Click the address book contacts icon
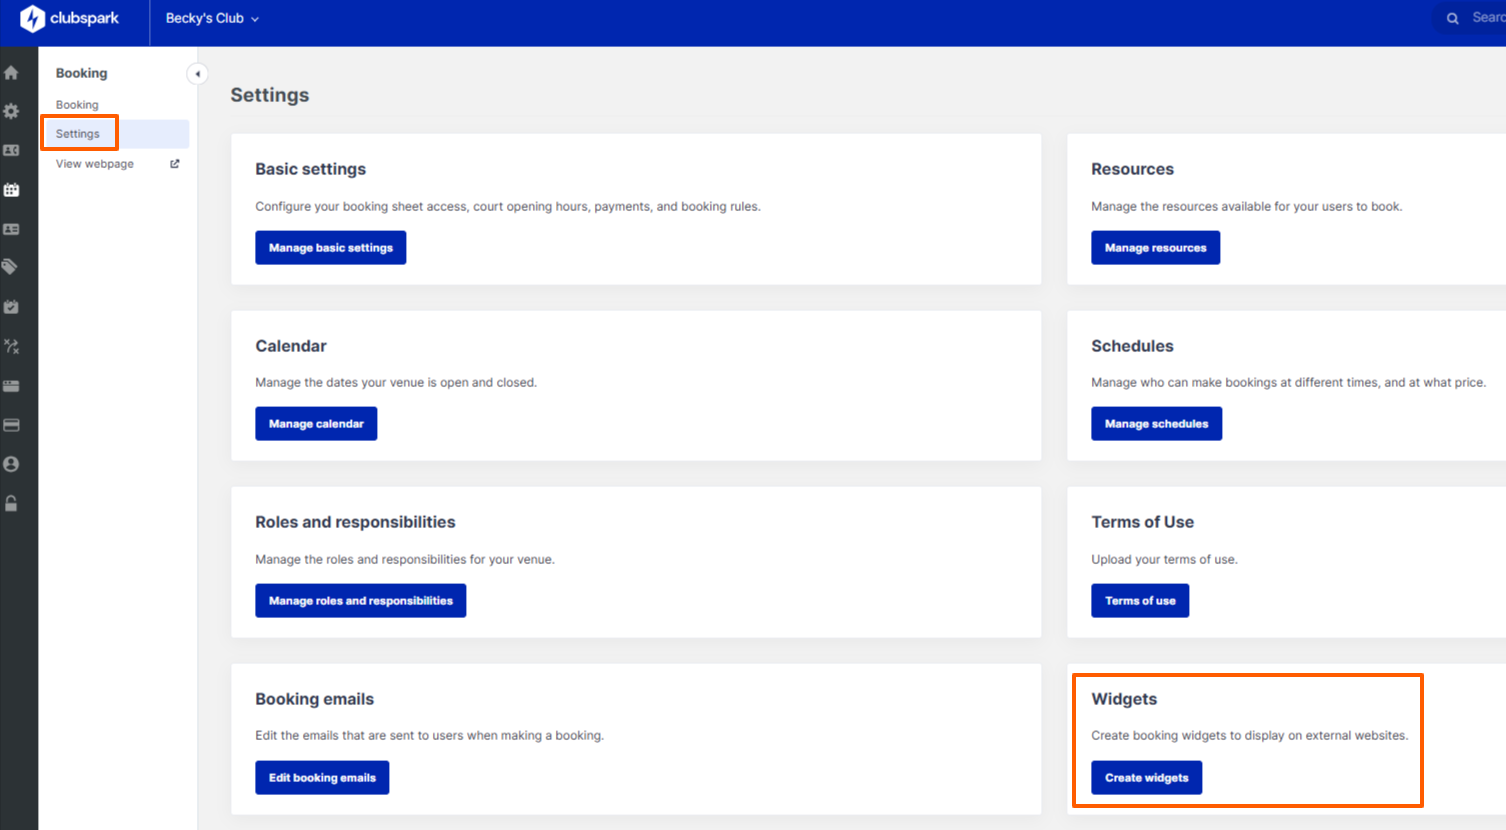 10,150
